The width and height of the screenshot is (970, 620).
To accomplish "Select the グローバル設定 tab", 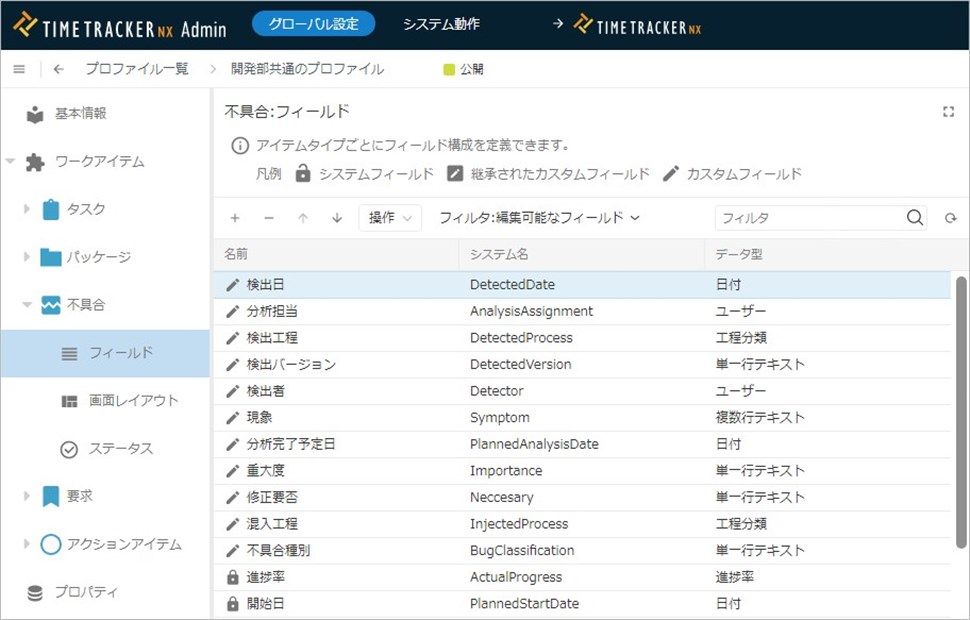I will (313, 24).
